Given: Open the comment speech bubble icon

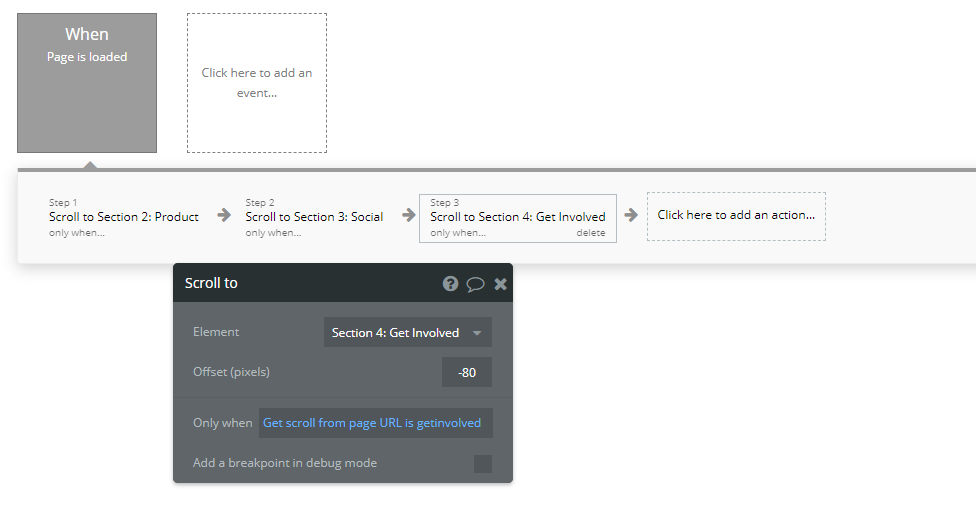Looking at the screenshot, I should tap(475, 284).
